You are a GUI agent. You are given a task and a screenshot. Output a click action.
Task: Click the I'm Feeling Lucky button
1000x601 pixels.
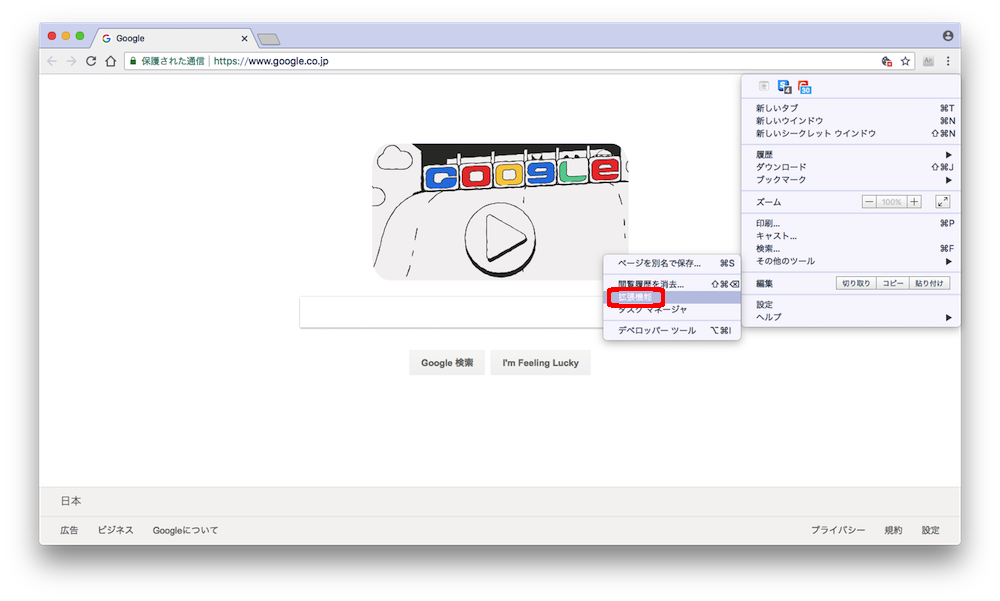[540, 362]
